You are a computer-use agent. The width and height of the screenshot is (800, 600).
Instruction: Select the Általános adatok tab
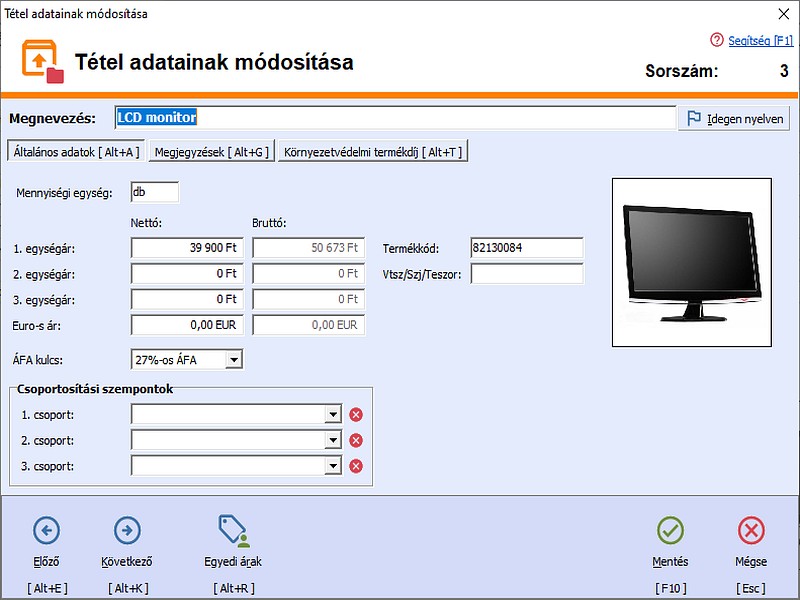(76, 152)
